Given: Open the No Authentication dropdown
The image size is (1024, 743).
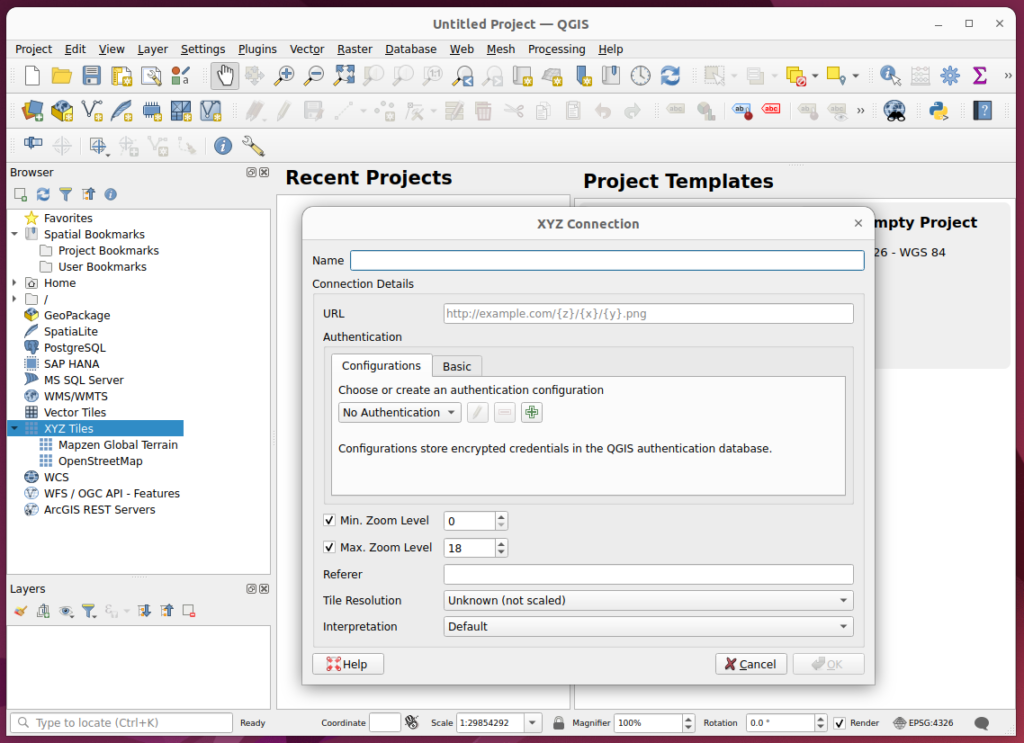Looking at the screenshot, I should [399, 412].
